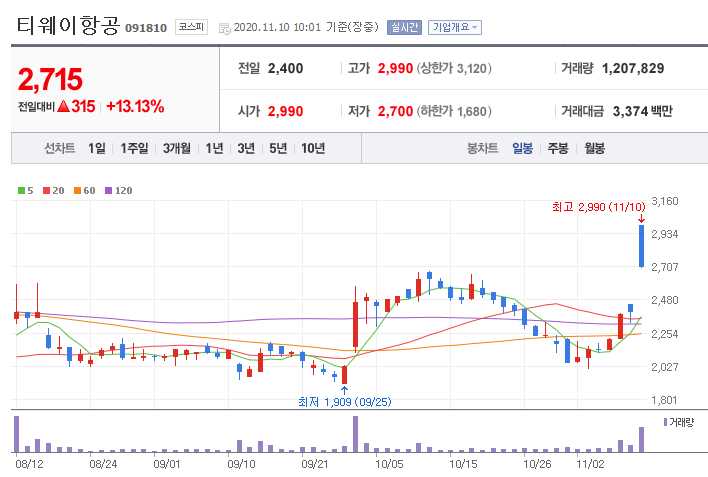Click the 상한가 3,120 text
The image size is (708, 477).
click(x=454, y=69)
